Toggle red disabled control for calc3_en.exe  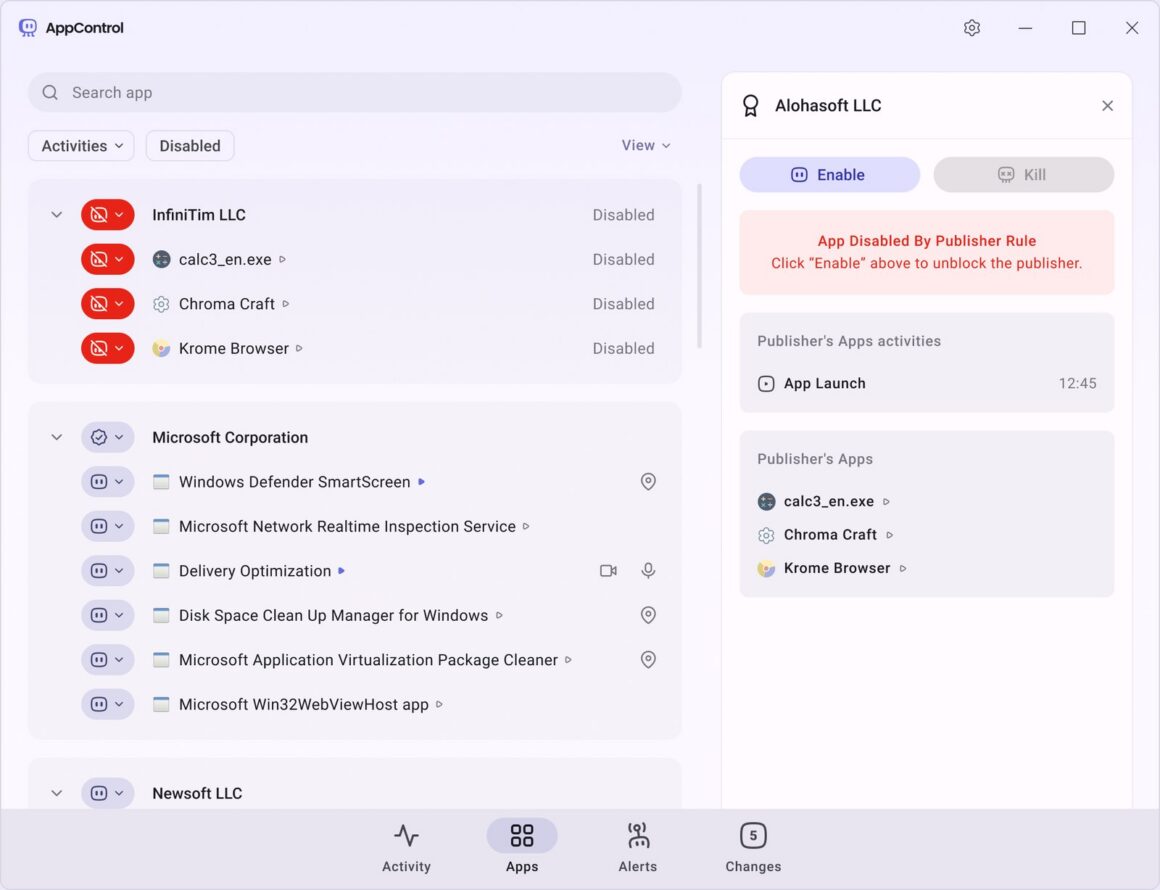pos(107,259)
